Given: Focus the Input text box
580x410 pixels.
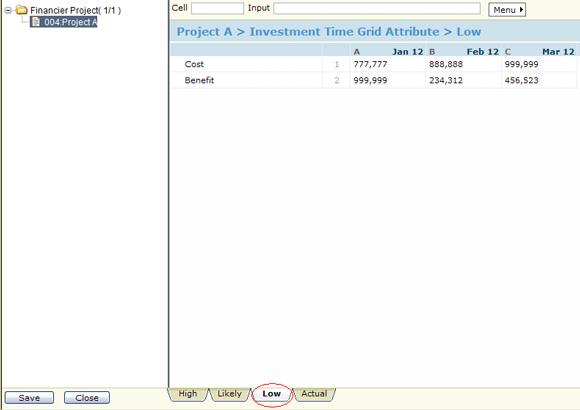Looking at the screenshot, I should (x=377, y=9).
